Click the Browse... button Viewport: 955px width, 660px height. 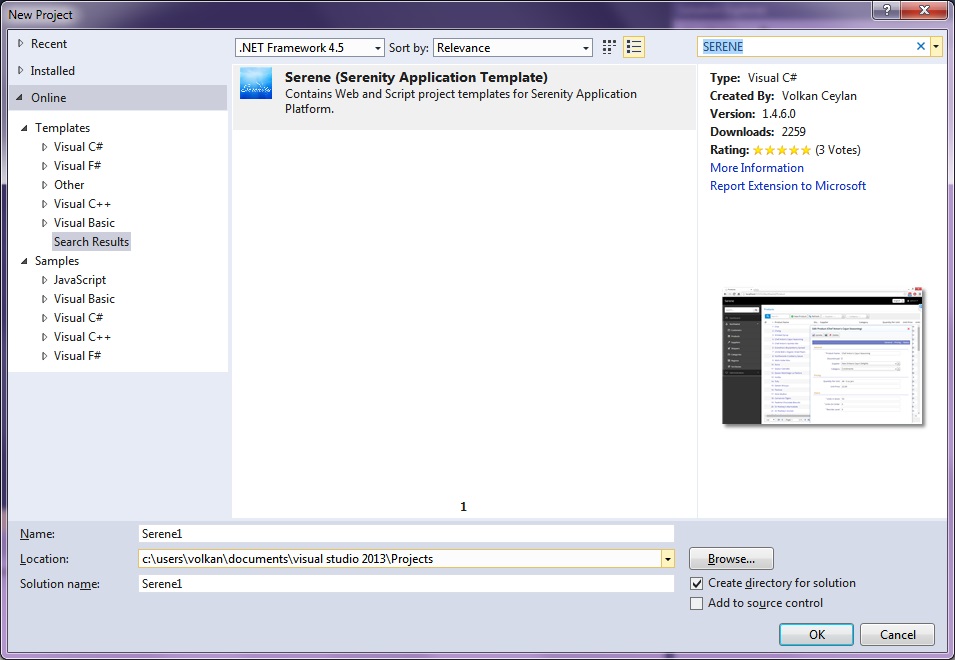pos(731,559)
